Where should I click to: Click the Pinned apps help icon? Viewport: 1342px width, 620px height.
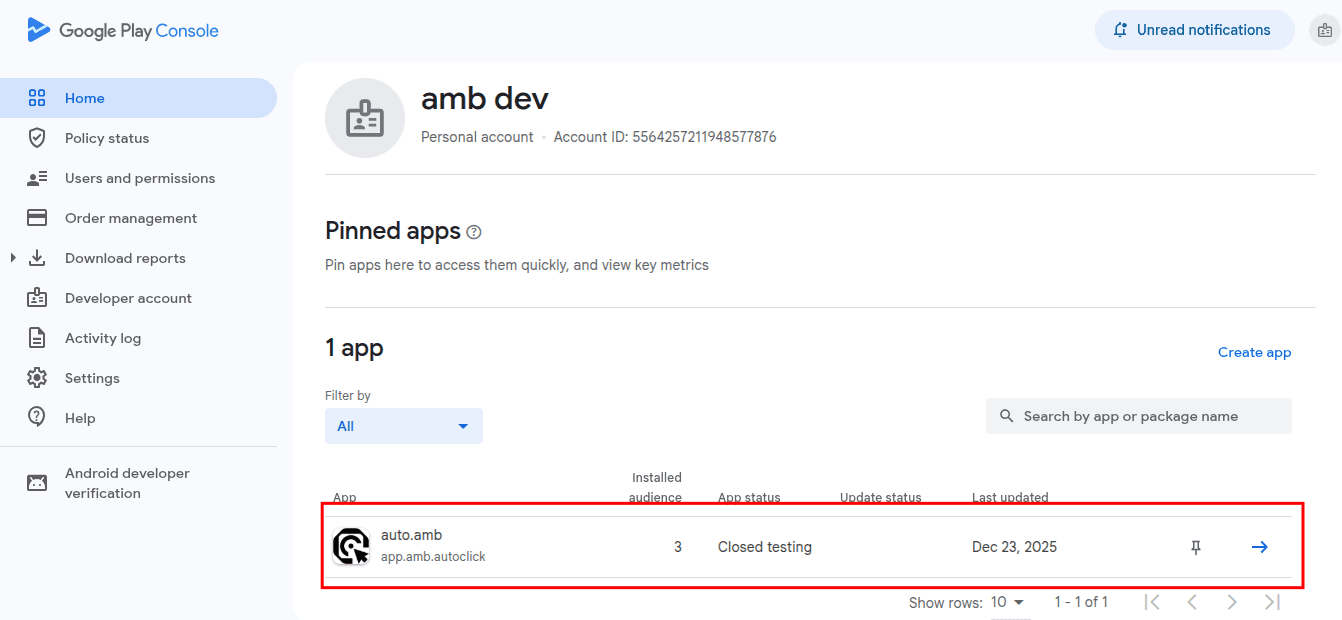[x=474, y=232]
